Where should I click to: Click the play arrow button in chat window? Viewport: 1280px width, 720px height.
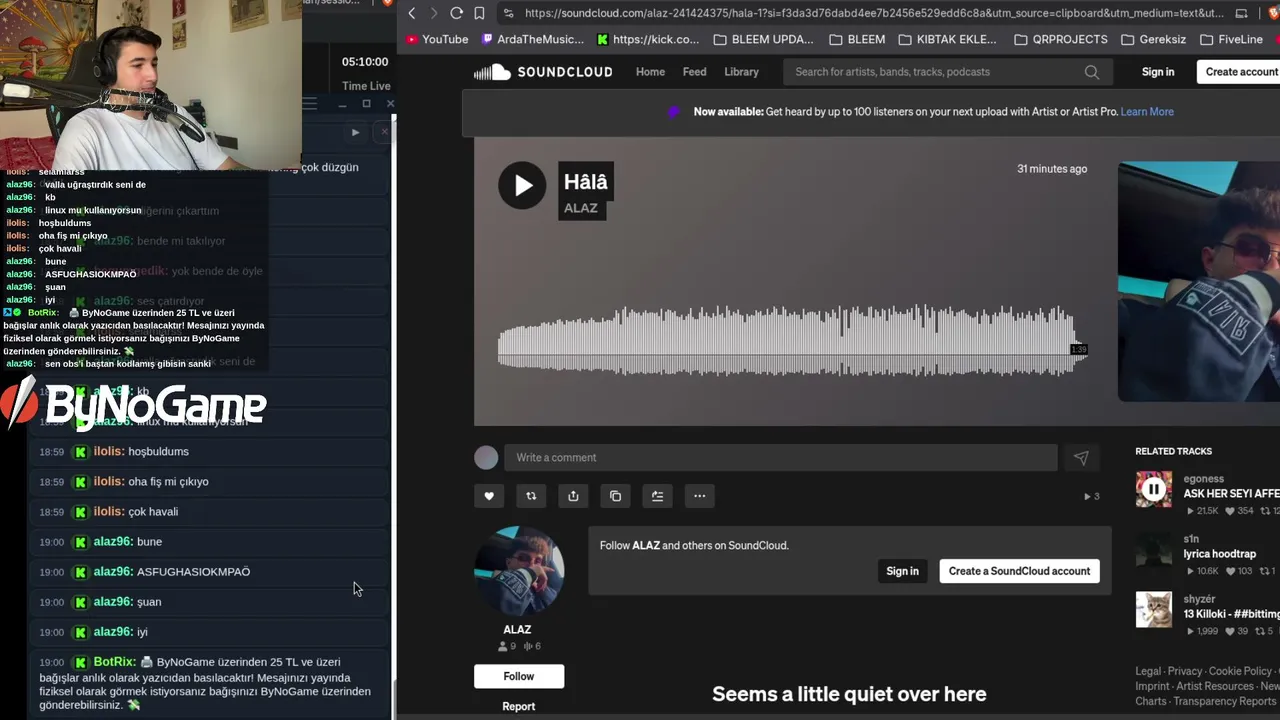(x=355, y=132)
